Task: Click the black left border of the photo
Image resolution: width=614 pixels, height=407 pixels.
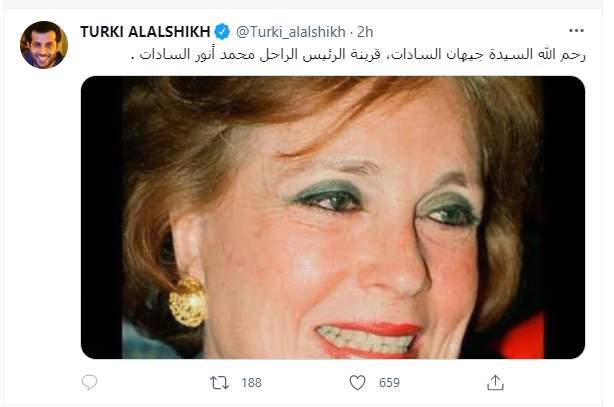Action: pos(102,217)
